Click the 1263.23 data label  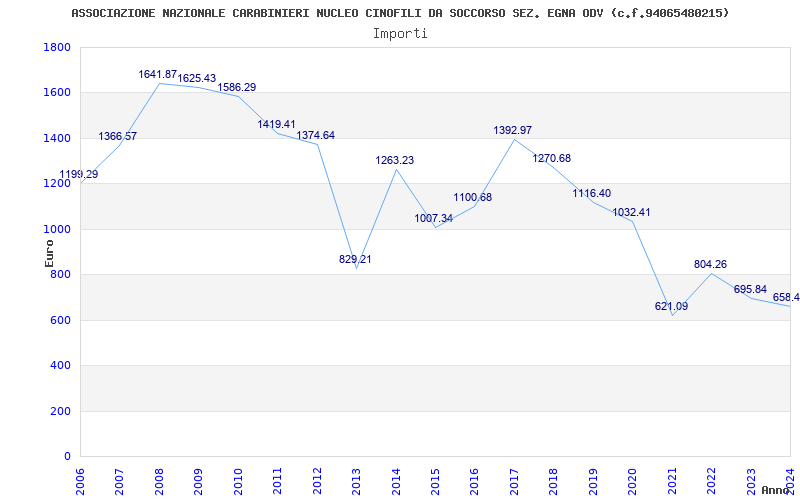coord(395,160)
